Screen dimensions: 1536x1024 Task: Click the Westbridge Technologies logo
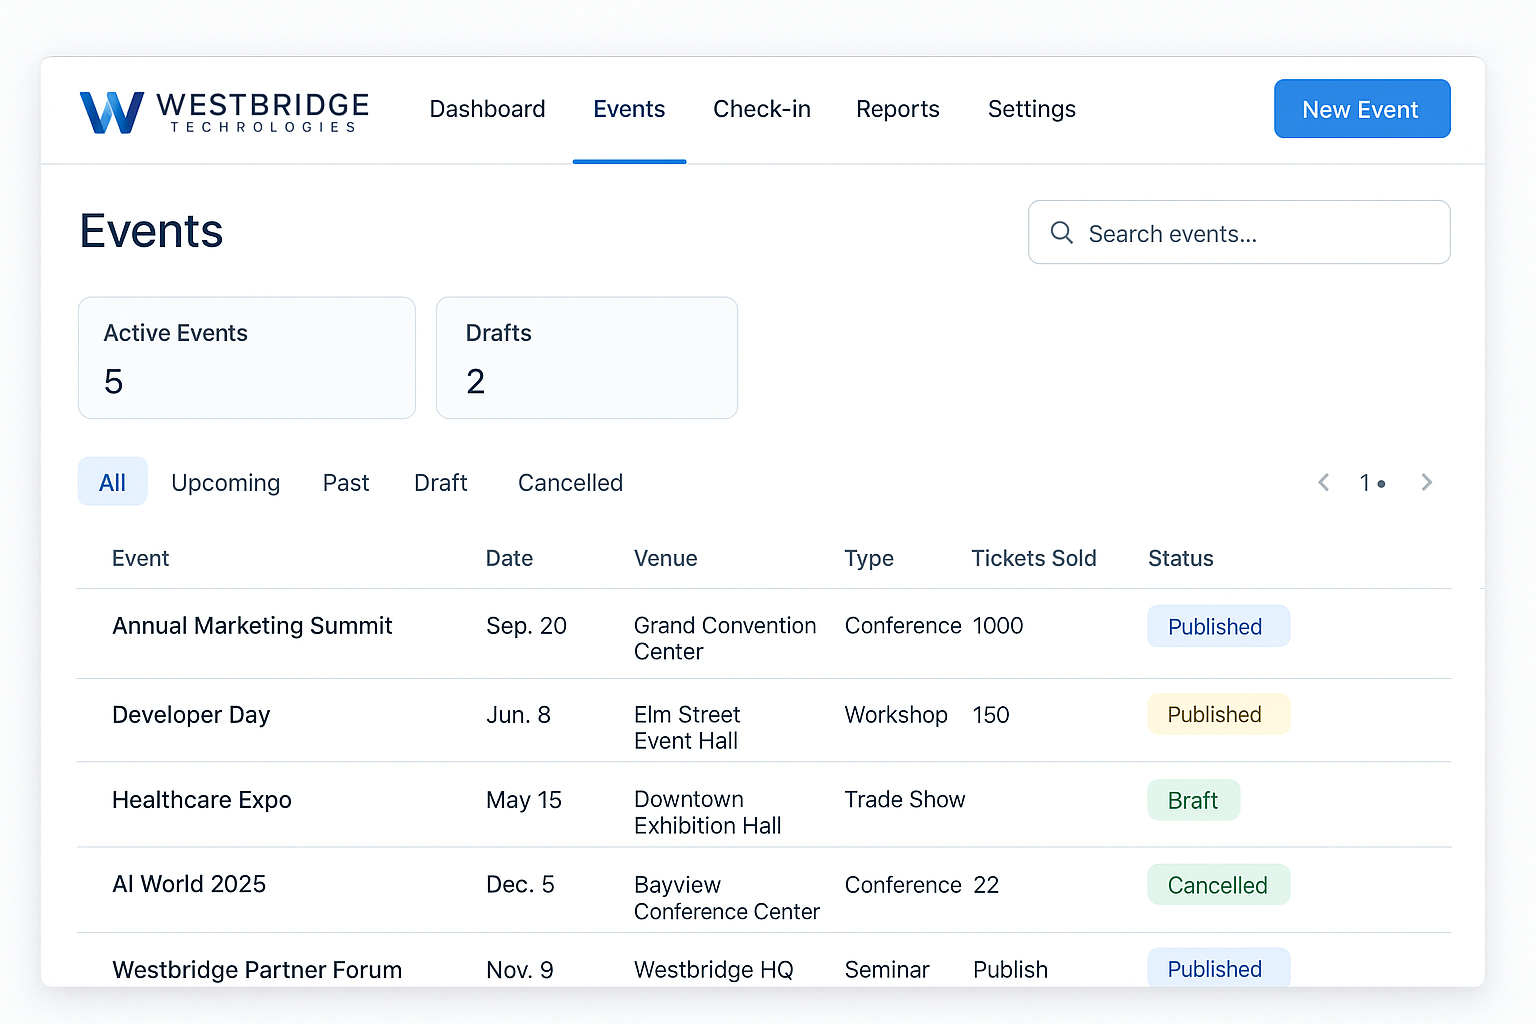click(x=225, y=111)
